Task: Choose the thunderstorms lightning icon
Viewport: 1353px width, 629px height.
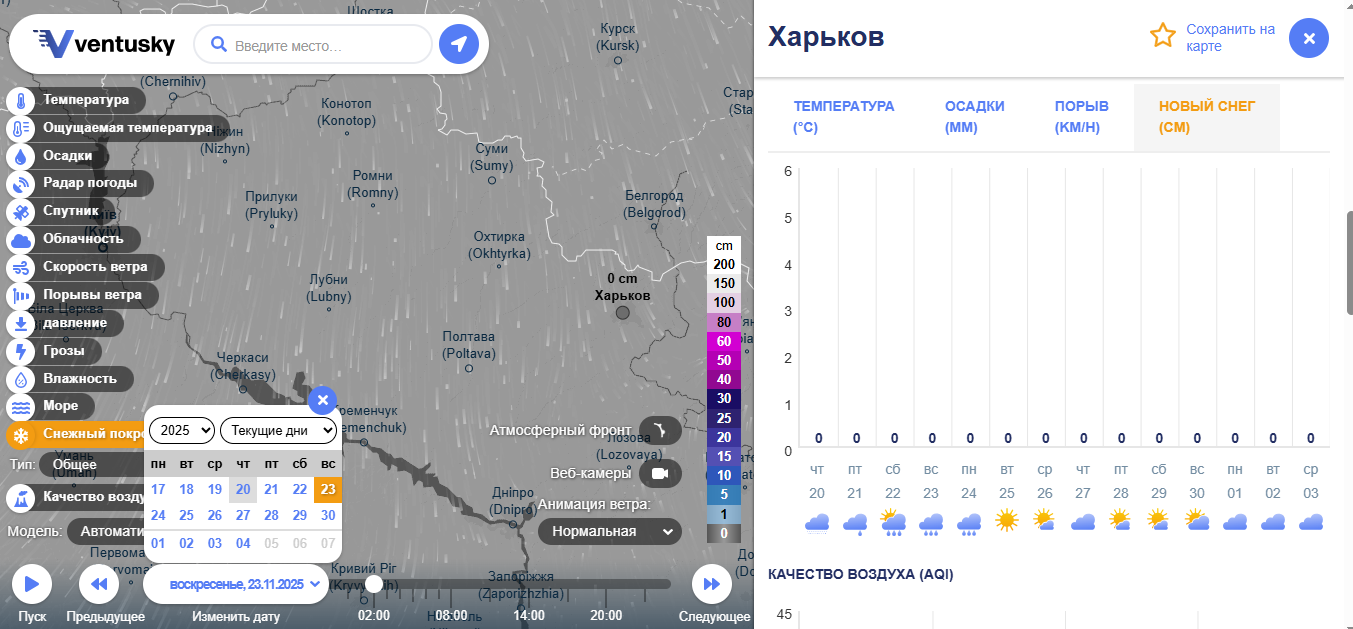Action: (21, 352)
